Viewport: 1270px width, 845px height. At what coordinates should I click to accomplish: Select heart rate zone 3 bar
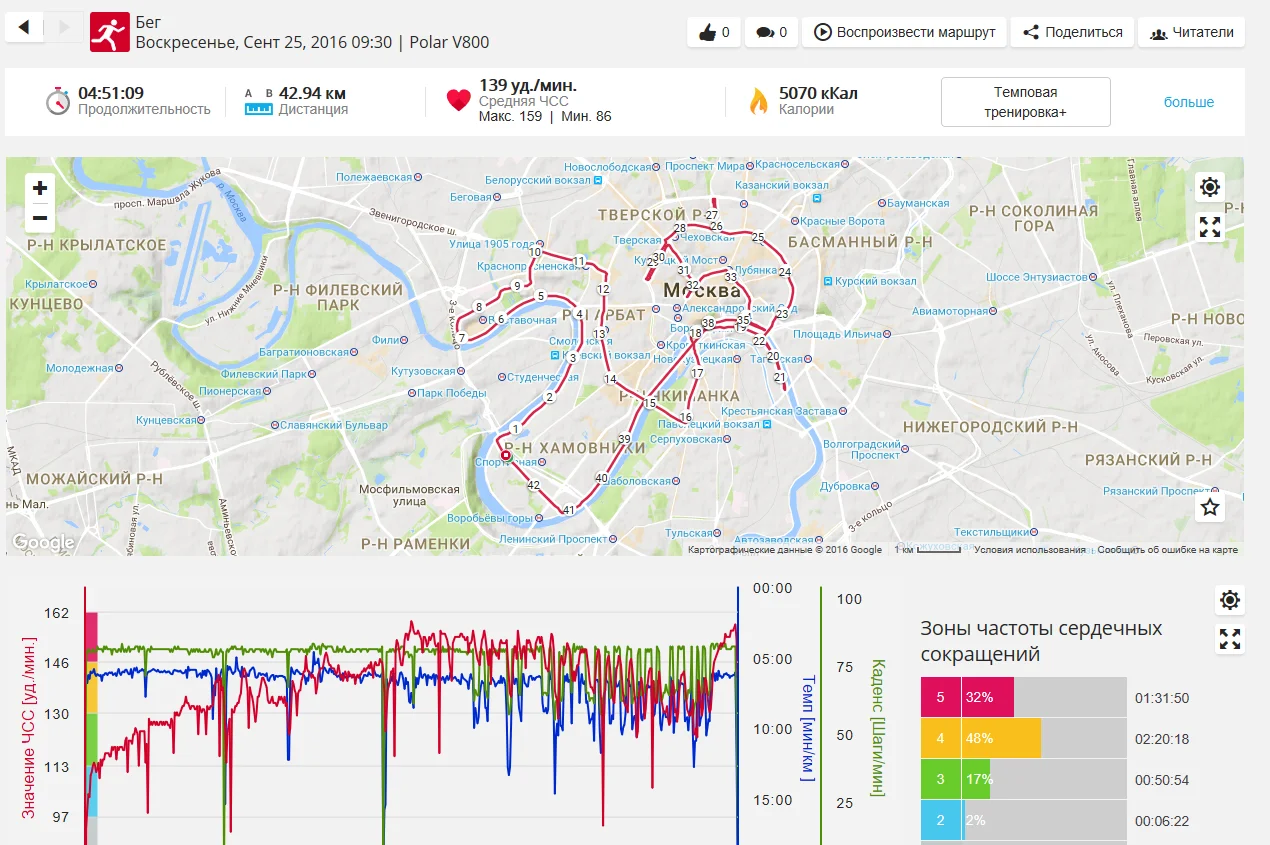coord(1023,779)
